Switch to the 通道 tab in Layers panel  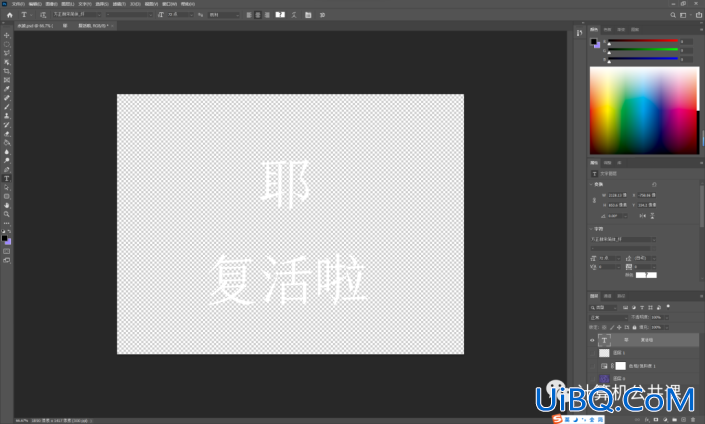click(x=608, y=296)
